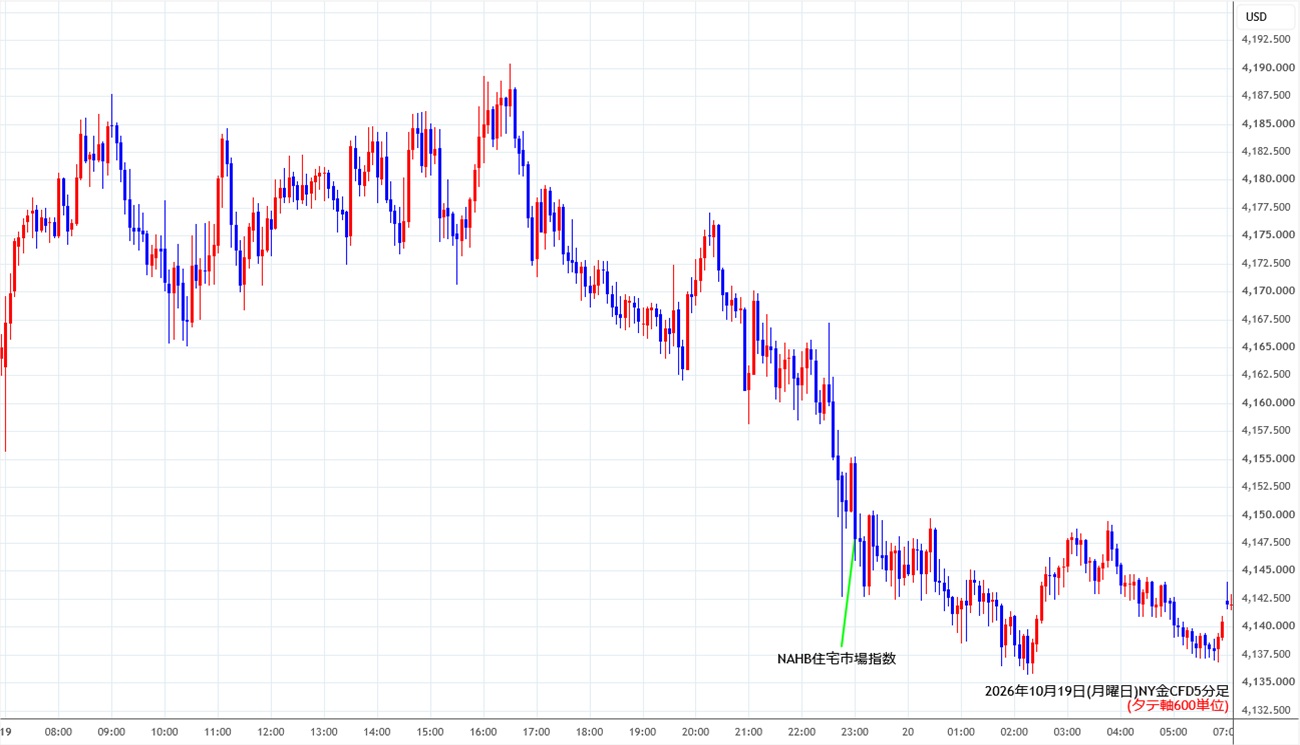1300x745 pixels.
Task: Click the 2026年10月19日 NY金CFD5分足 caption
Action: 1106,691
